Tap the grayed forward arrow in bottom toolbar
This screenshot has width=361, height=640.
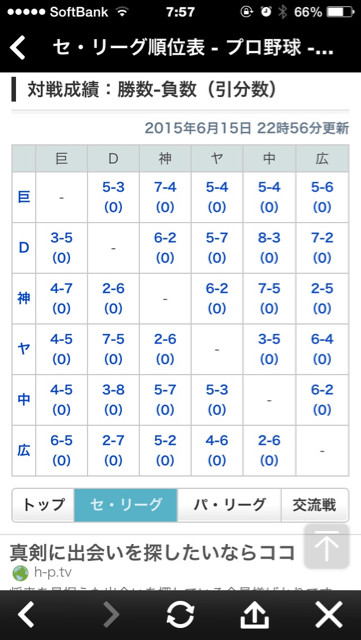tap(111, 614)
